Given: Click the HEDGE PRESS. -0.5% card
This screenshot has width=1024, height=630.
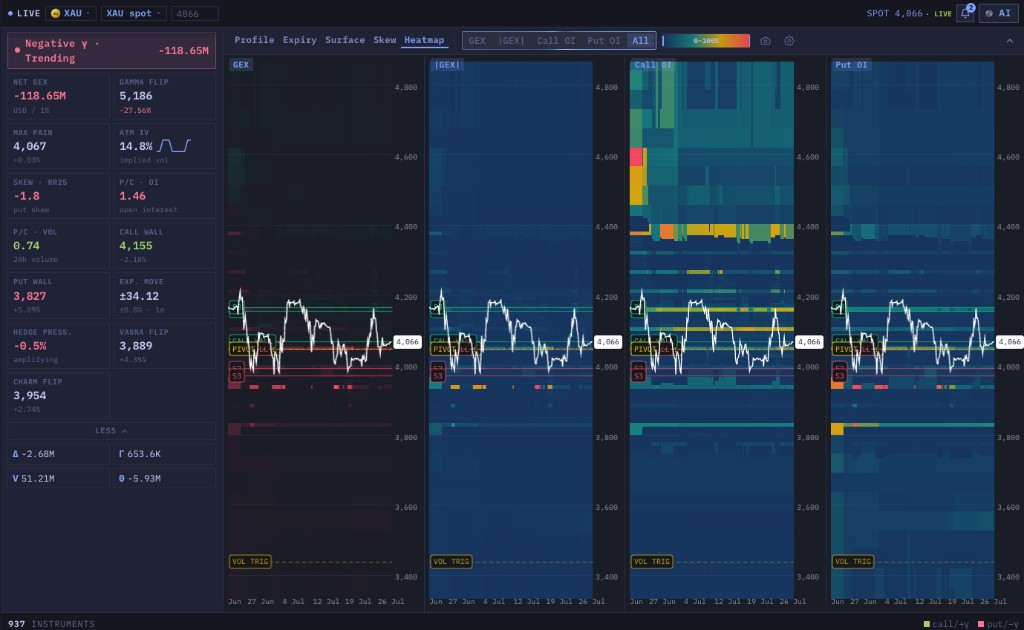Looking at the screenshot, I should tap(57, 345).
